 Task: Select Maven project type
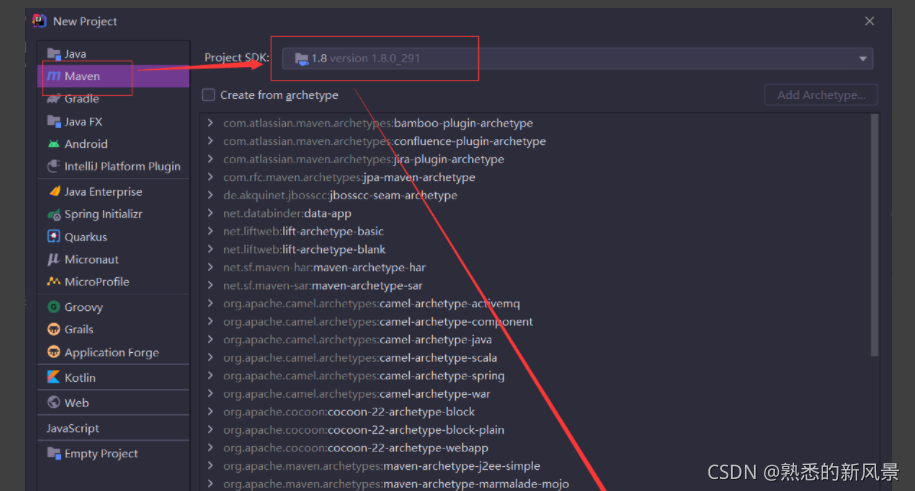(113, 76)
